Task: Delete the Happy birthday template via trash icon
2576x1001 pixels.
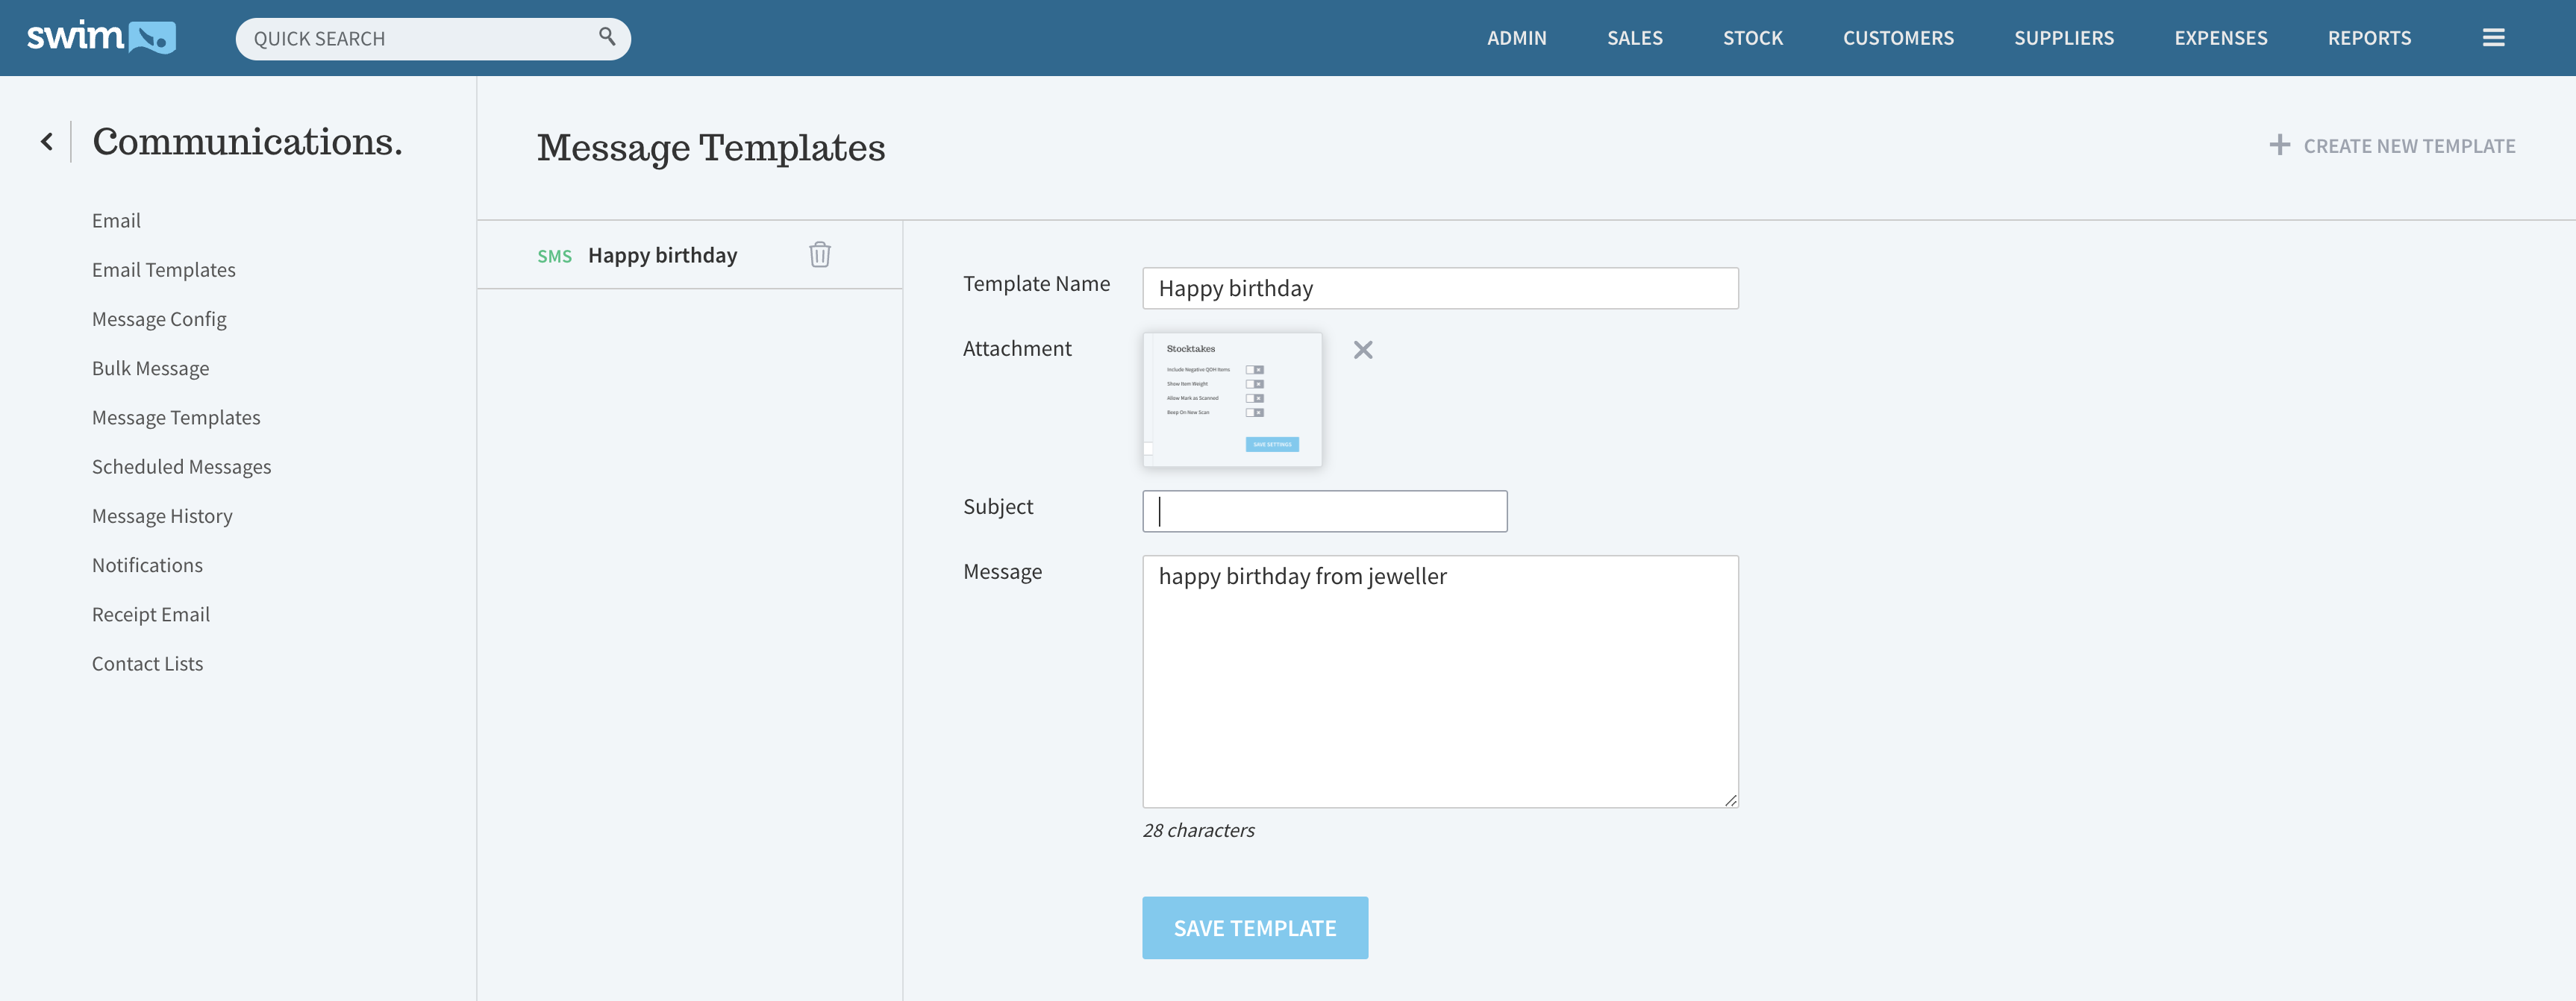Action: point(819,255)
